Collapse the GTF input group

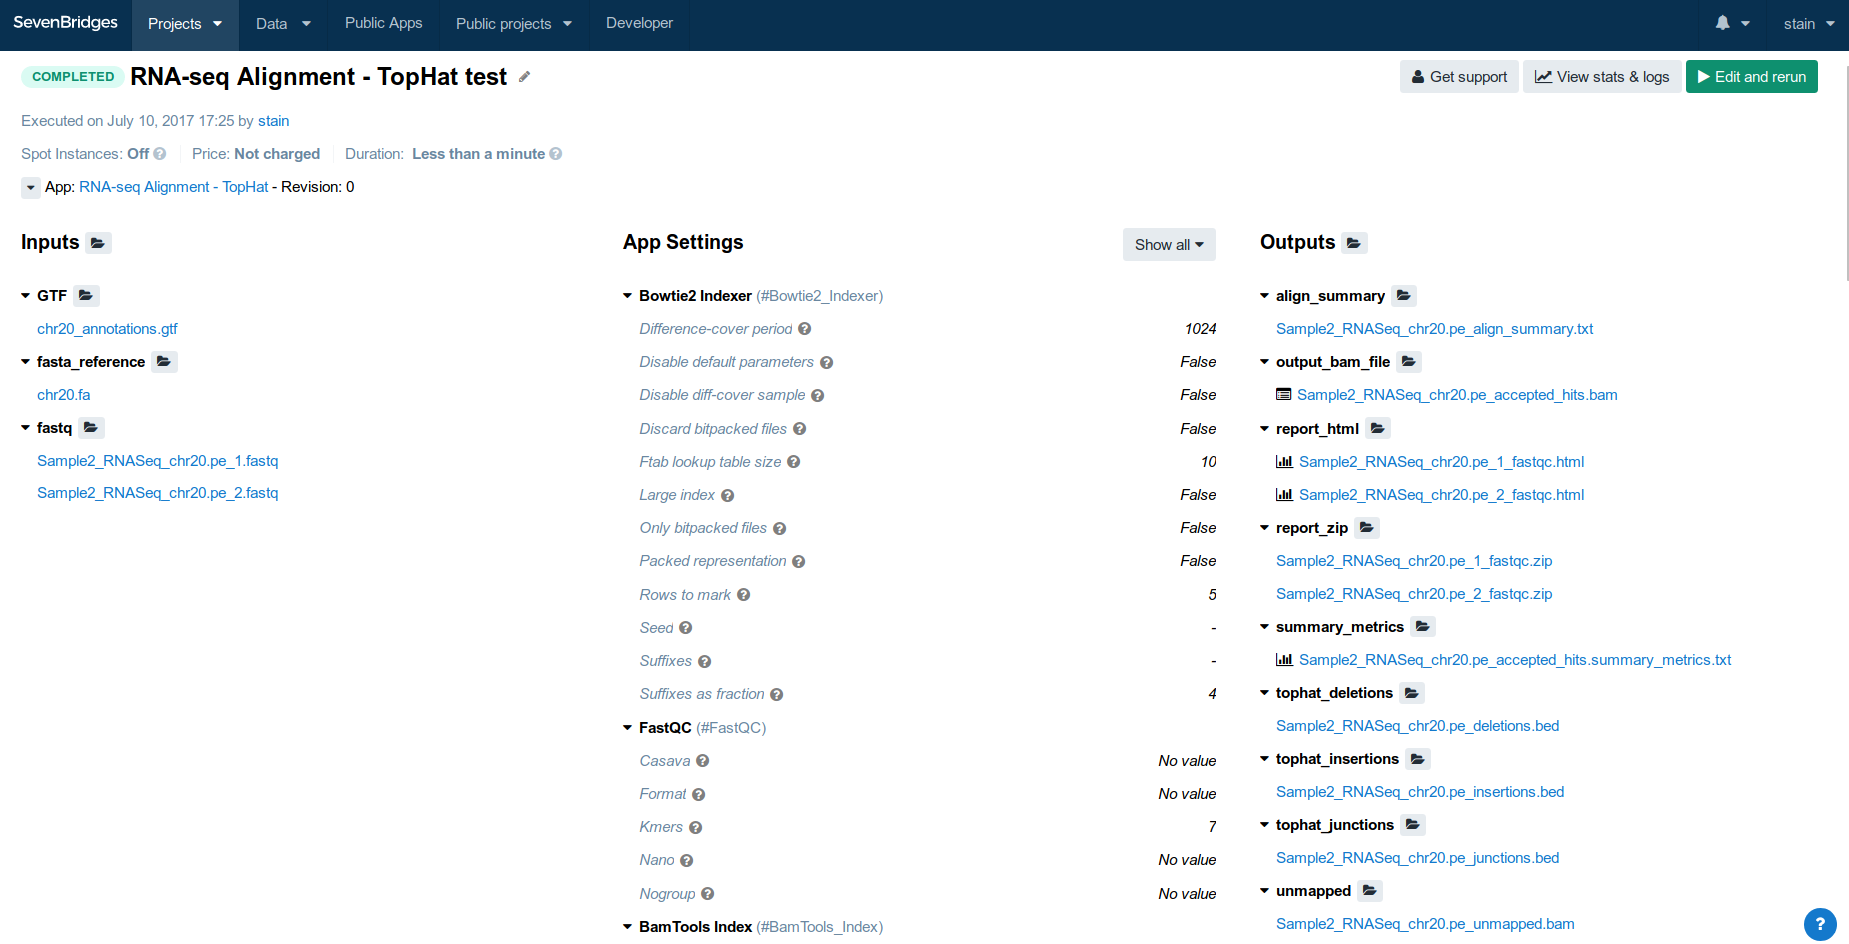coord(26,296)
